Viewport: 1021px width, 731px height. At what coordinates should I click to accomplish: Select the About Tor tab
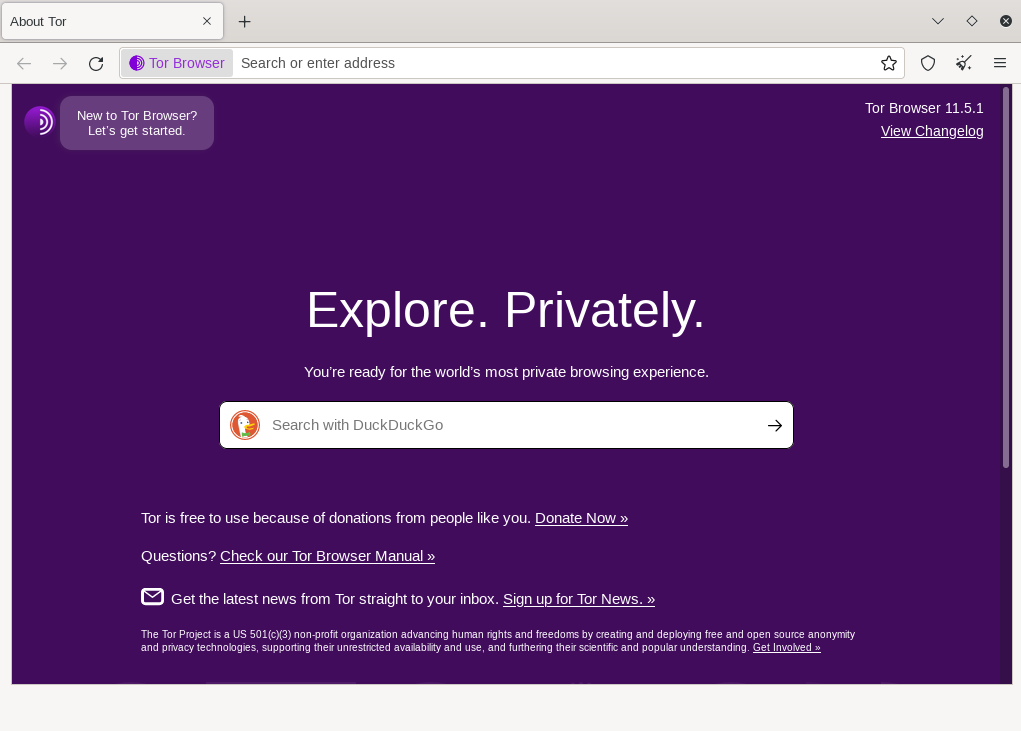pos(100,21)
